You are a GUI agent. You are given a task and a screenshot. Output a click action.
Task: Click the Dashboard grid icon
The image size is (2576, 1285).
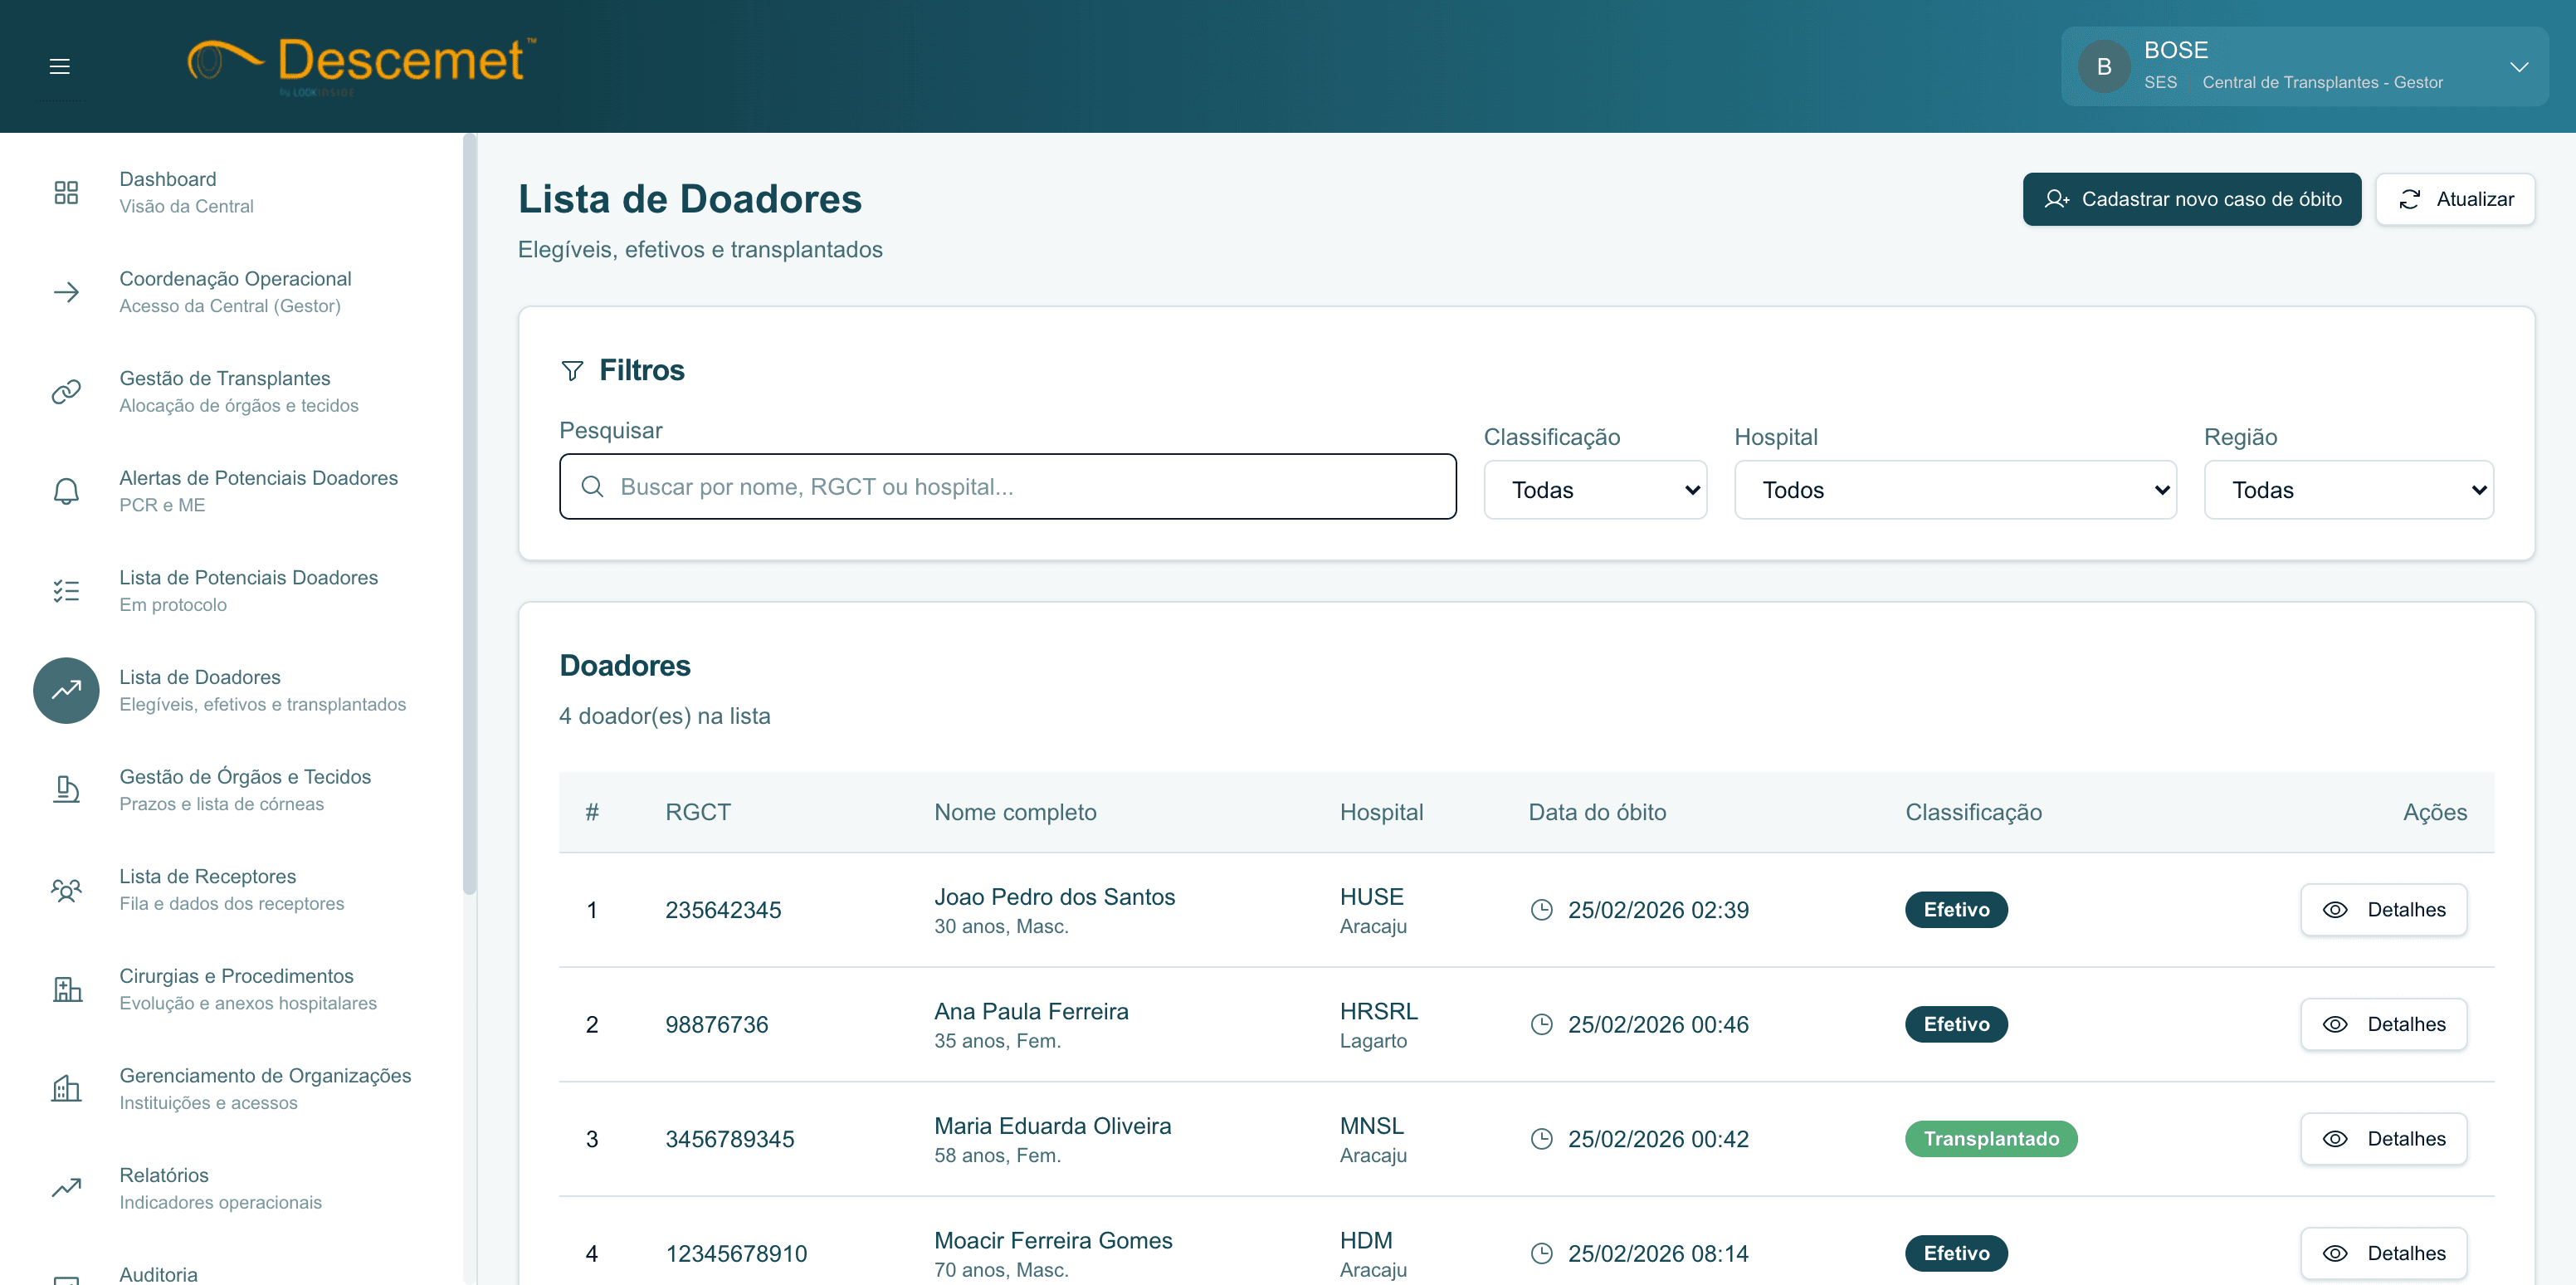click(x=66, y=192)
